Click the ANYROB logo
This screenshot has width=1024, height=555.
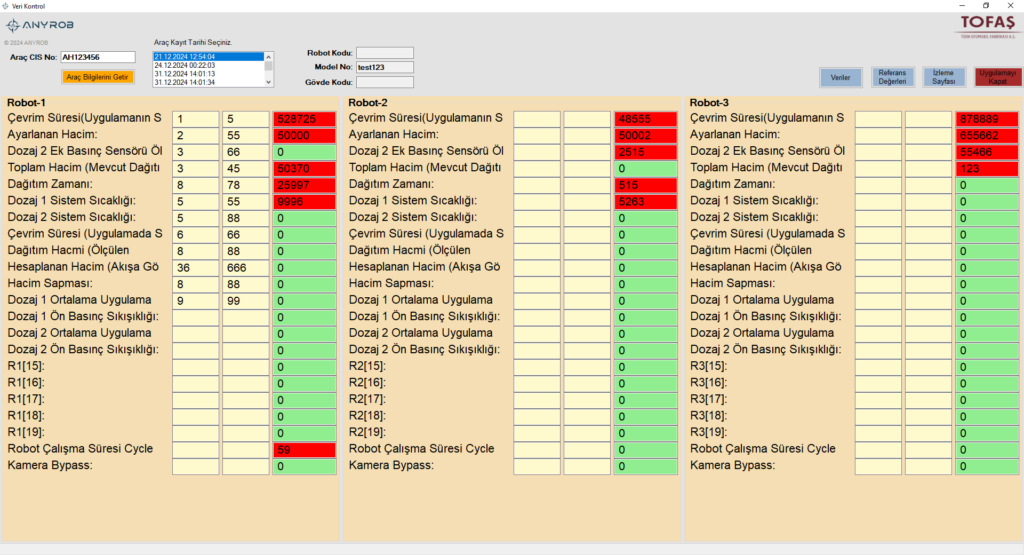tap(26, 25)
